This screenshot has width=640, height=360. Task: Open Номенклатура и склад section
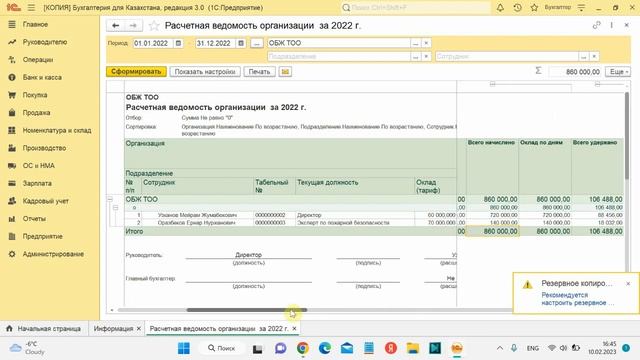[x=57, y=130]
